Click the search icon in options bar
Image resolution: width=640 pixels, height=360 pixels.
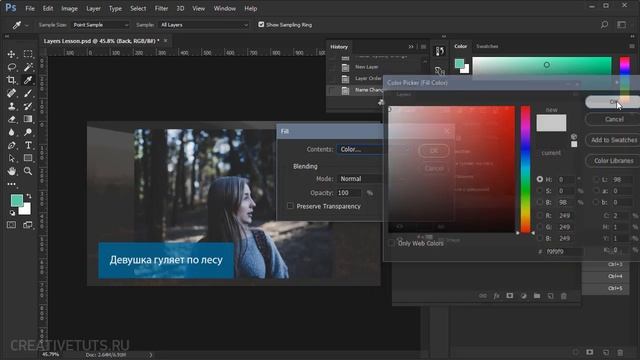coord(604,25)
